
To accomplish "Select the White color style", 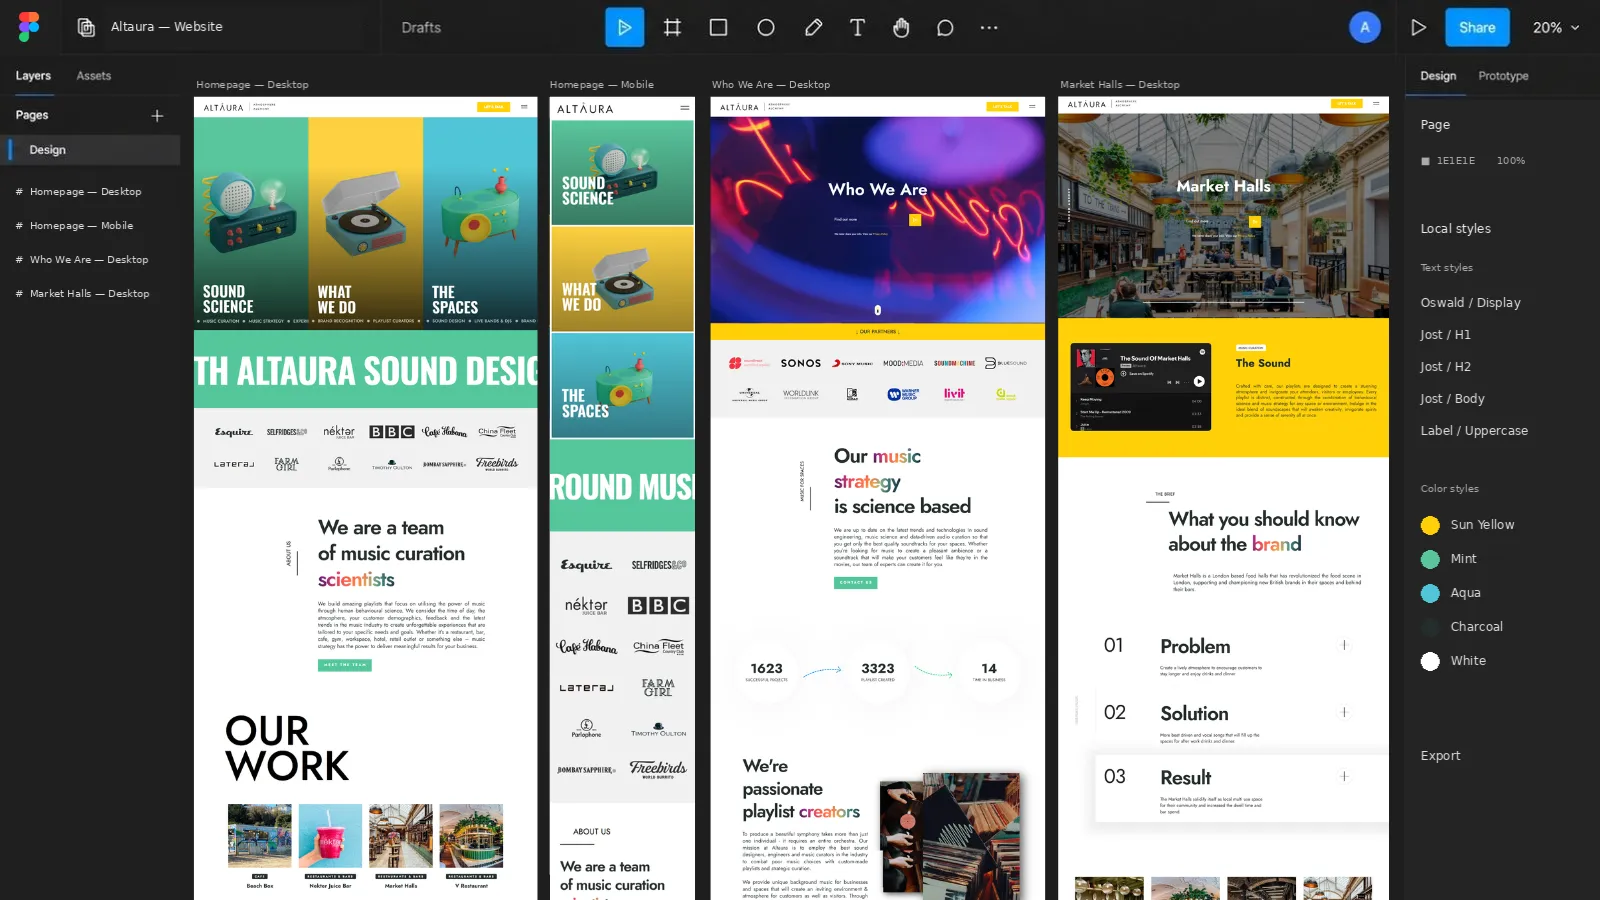I will [x=1454, y=661].
